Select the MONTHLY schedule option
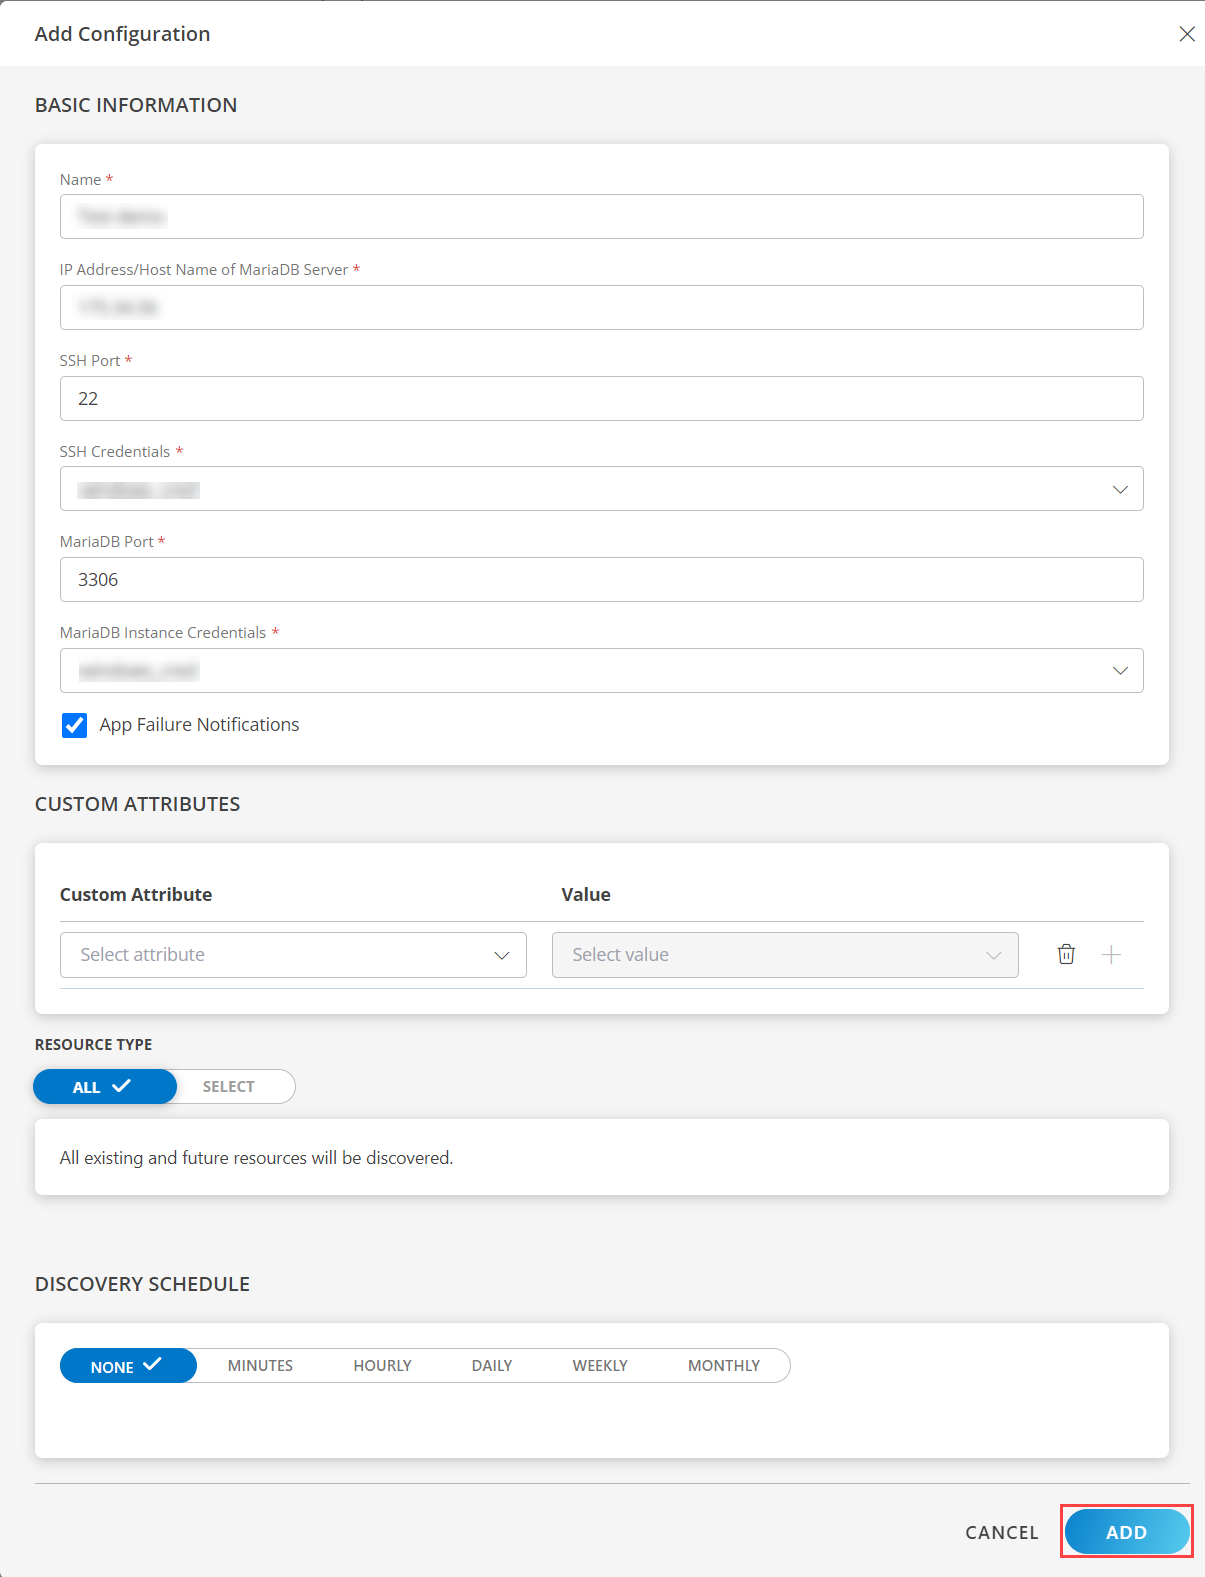 (x=723, y=1365)
